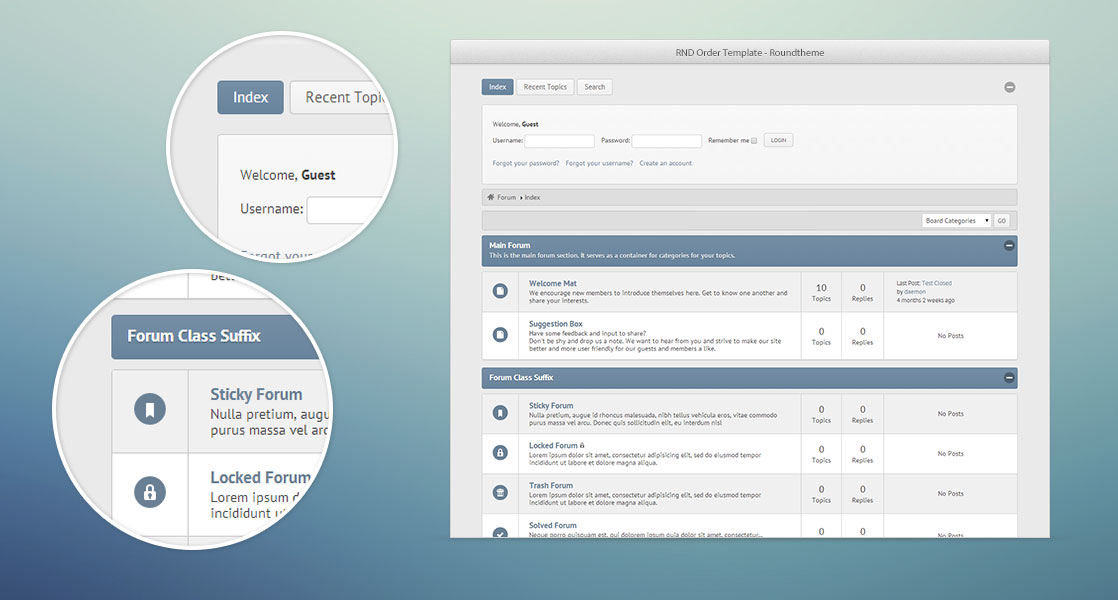The width and height of the screenshot is (1118, 600).
Task: Focus the Password input field
Action: (667, 141)
